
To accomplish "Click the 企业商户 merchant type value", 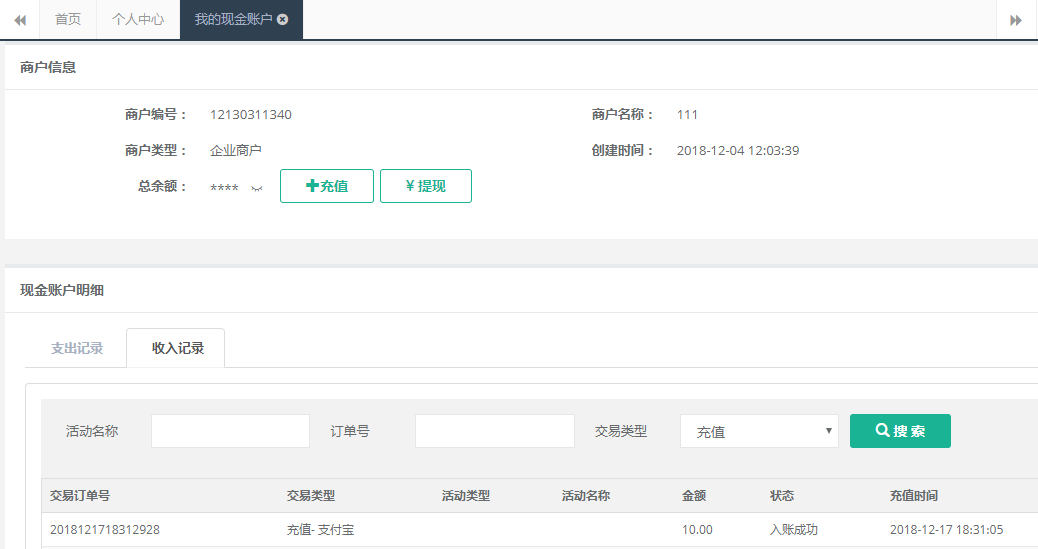I will [236, 150].
